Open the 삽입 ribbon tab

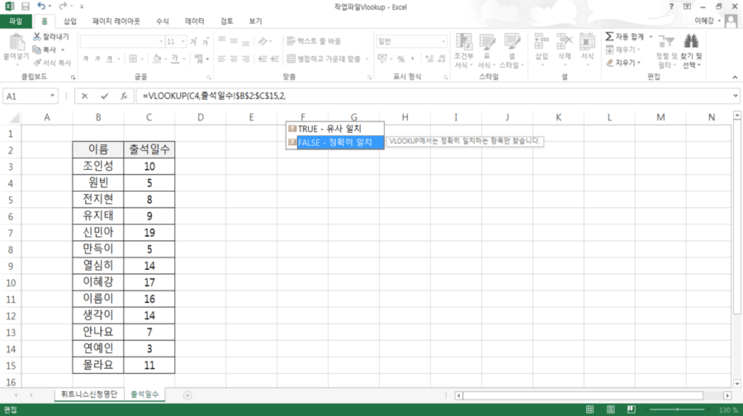70,21
